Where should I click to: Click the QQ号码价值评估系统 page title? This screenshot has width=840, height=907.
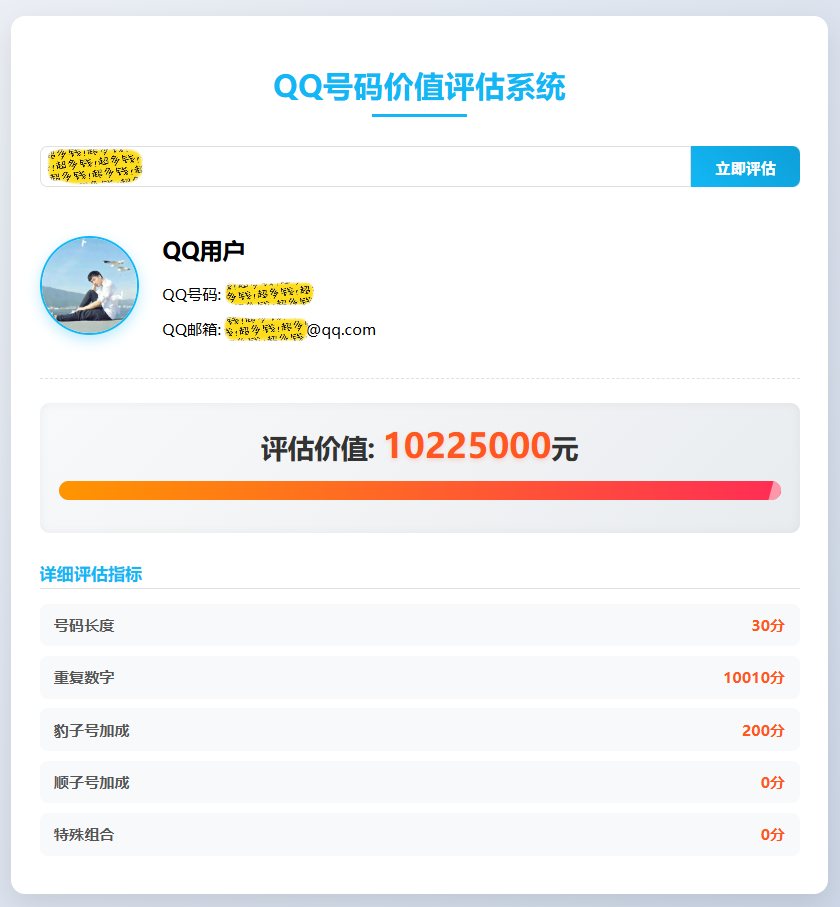tap(419, 87)
